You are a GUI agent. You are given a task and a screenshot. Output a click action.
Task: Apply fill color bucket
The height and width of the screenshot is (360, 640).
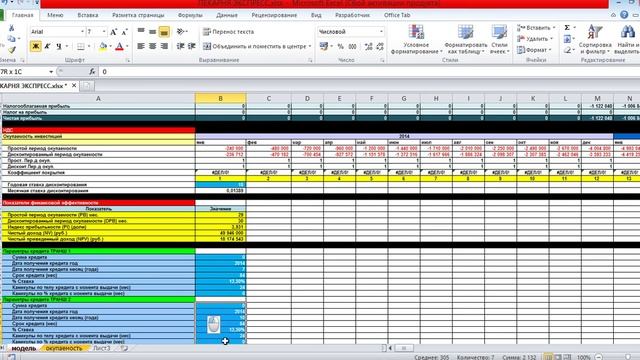[x=103, y=46]
